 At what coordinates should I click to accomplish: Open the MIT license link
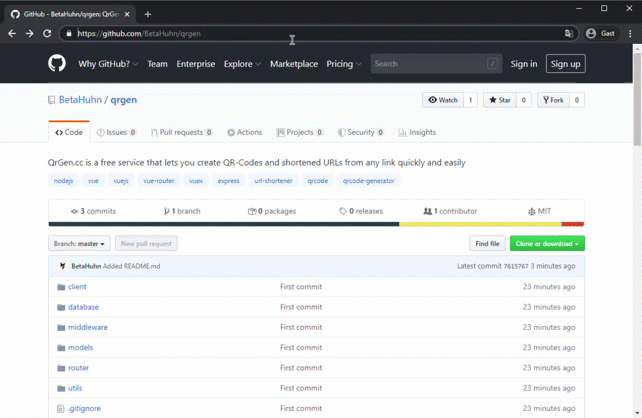point(539,211)
